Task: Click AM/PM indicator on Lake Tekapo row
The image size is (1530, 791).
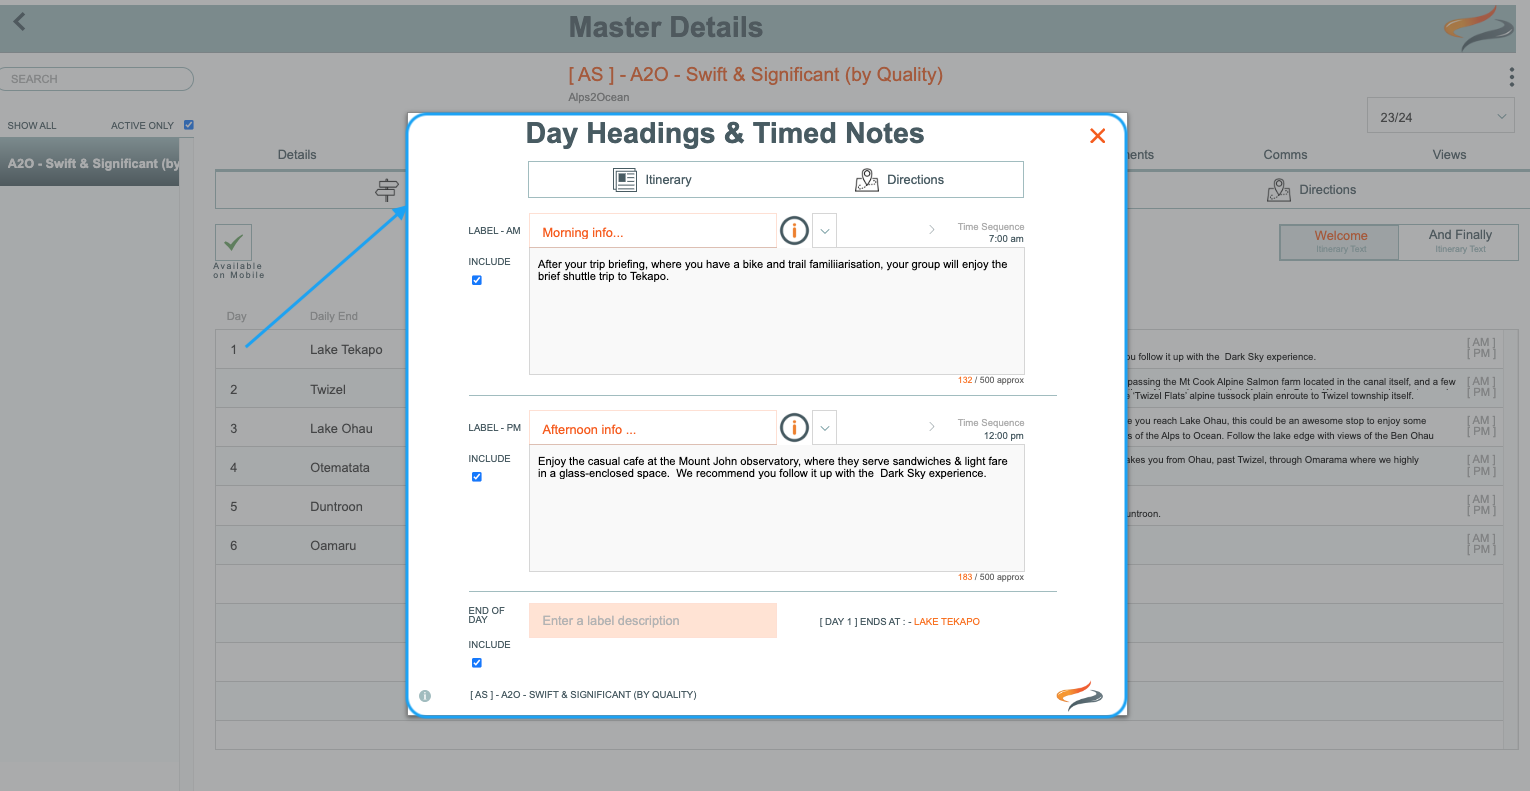Action: point(1481,348)
